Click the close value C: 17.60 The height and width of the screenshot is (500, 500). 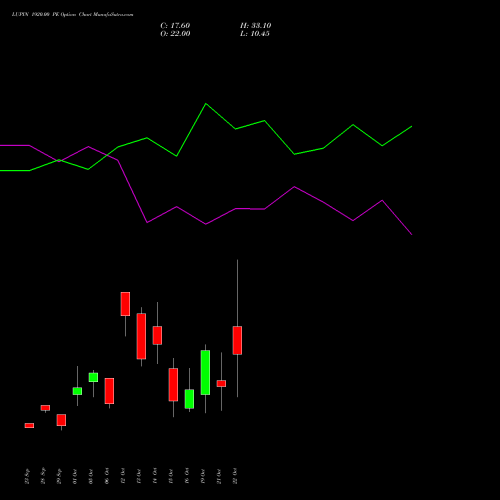point(175,26)
